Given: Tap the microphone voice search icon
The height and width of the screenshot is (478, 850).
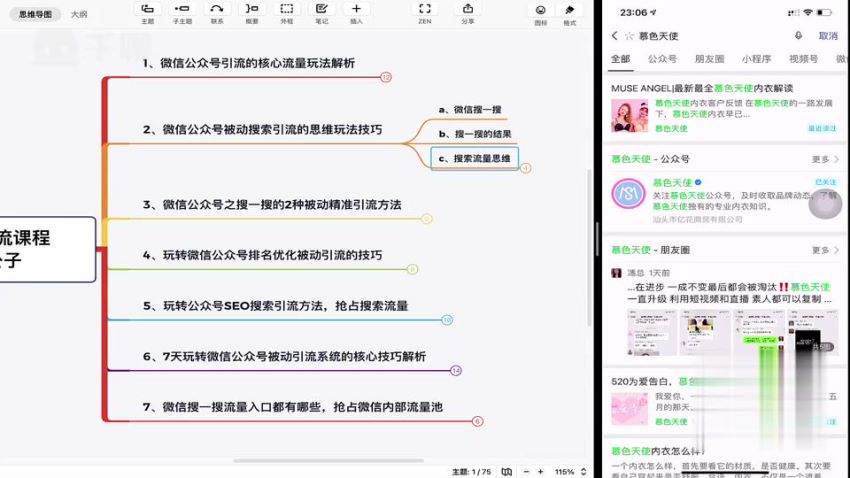Looking at the screenshot, I should [799, 36].
